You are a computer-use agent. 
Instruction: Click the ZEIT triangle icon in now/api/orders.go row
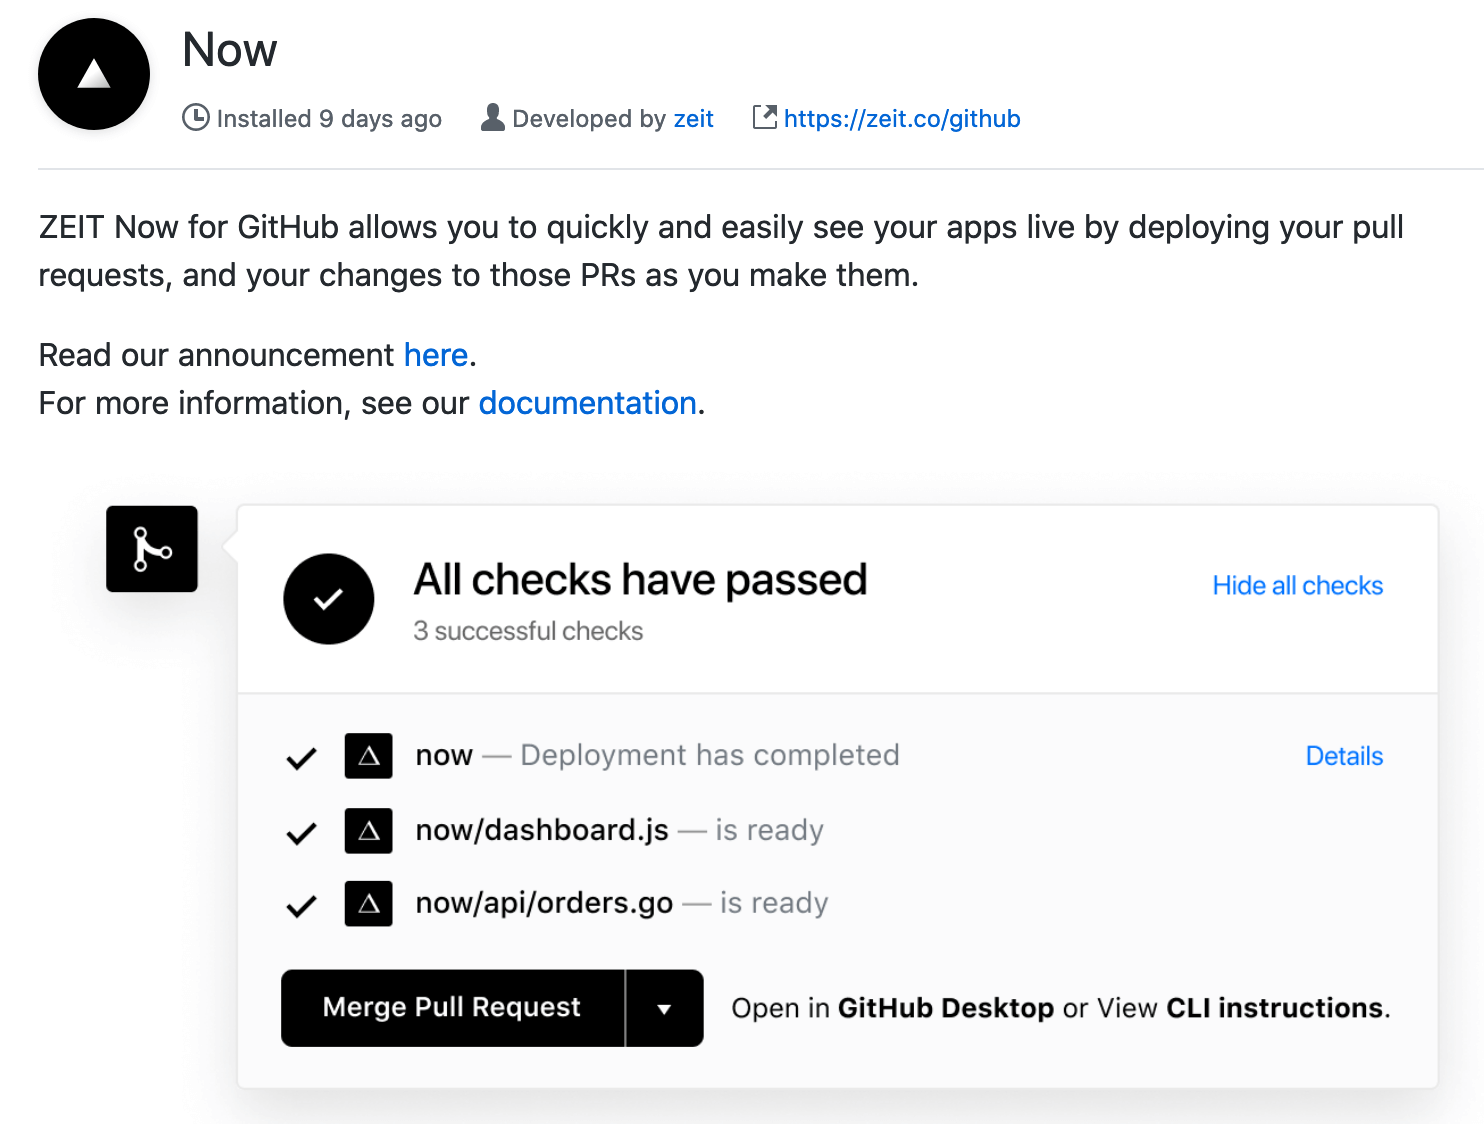pyautogui.click(x=369, y=904)
